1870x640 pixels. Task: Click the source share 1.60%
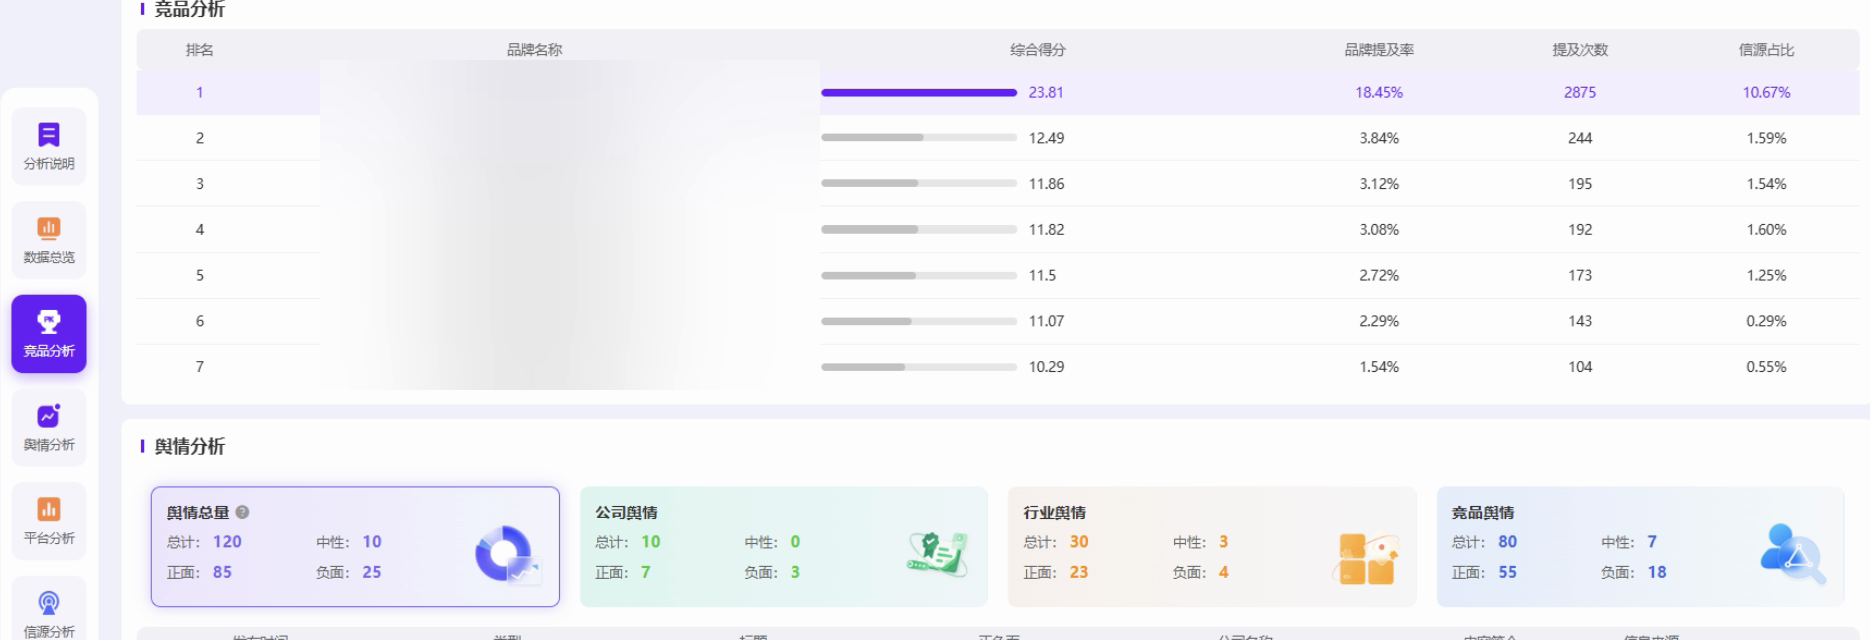(x=1766, y=229)
